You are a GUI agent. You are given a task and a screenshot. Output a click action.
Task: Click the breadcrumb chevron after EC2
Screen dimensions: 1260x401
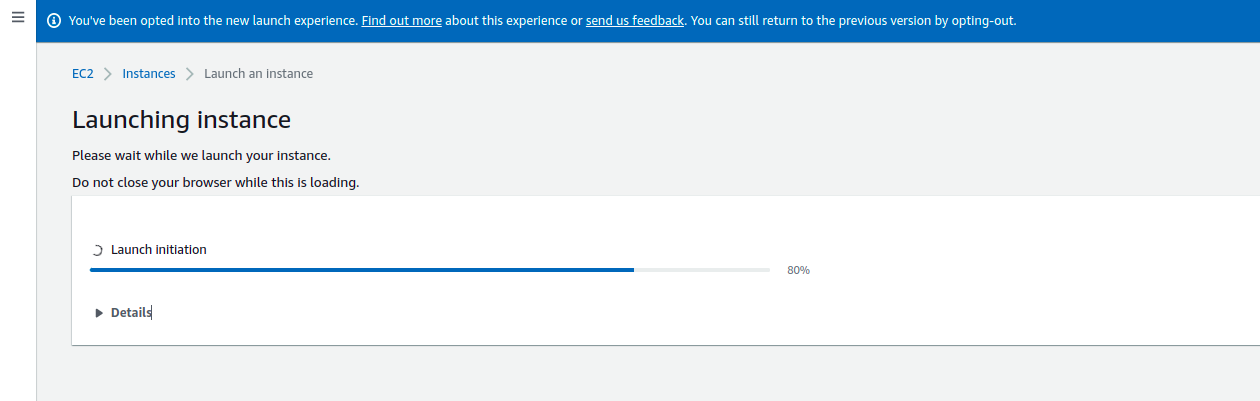108,74
